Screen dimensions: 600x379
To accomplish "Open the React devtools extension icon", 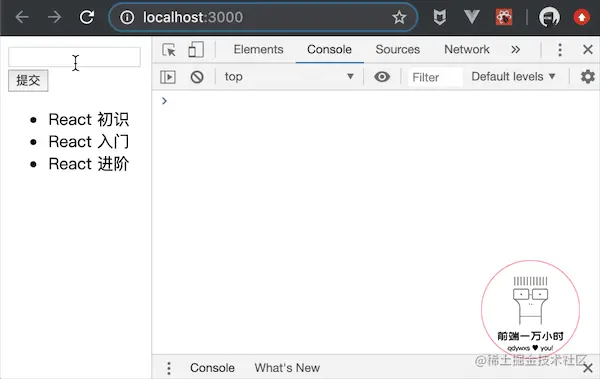I will pos(504,17).
